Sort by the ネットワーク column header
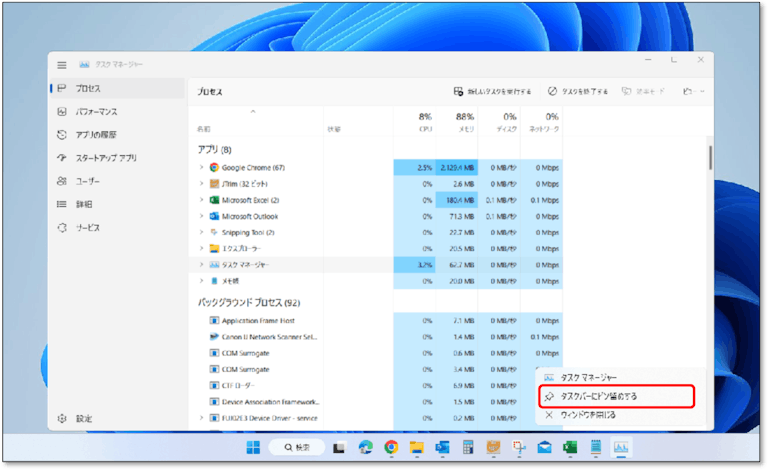This screenshot has width=768, height=470. [x=541, y=122]
